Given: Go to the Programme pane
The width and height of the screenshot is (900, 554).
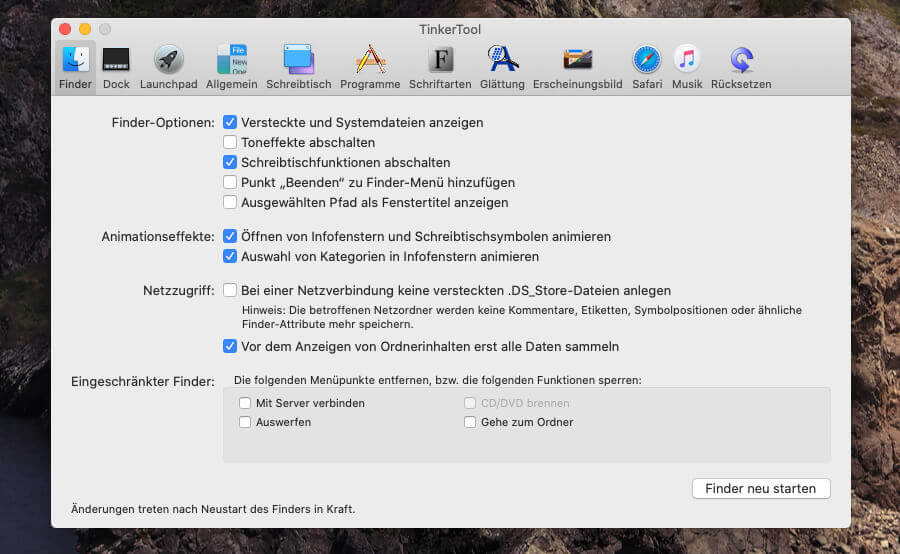Looking at the screenshot, I should [370, 67].
